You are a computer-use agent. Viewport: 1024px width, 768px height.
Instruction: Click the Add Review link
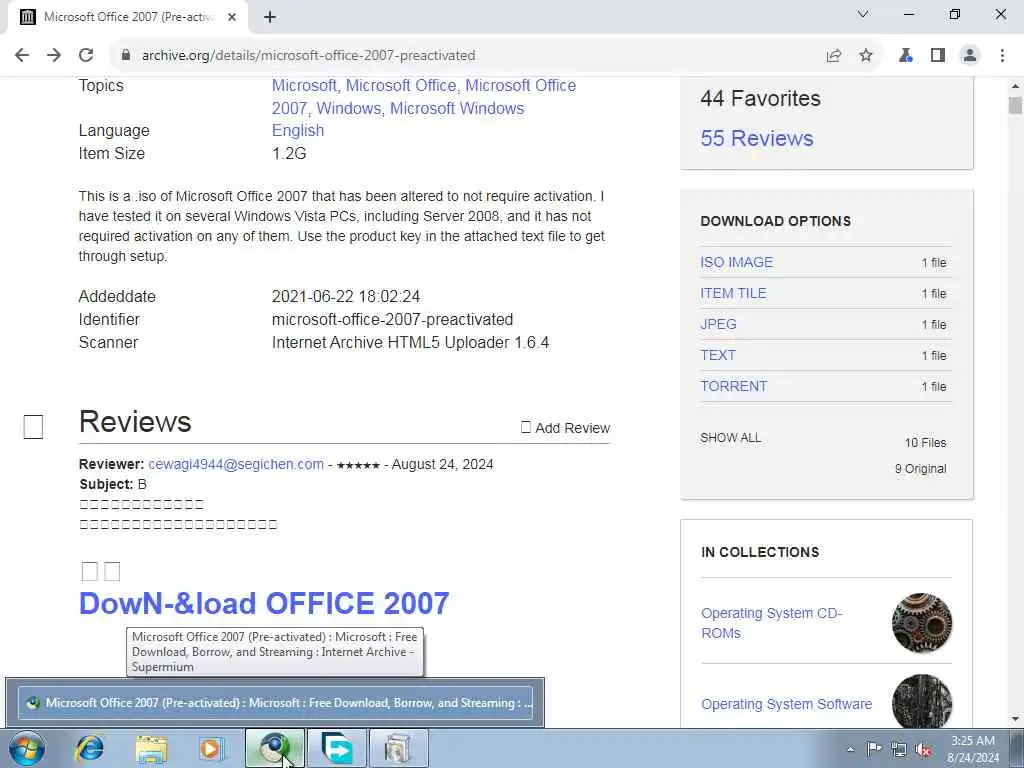[566, 428]
